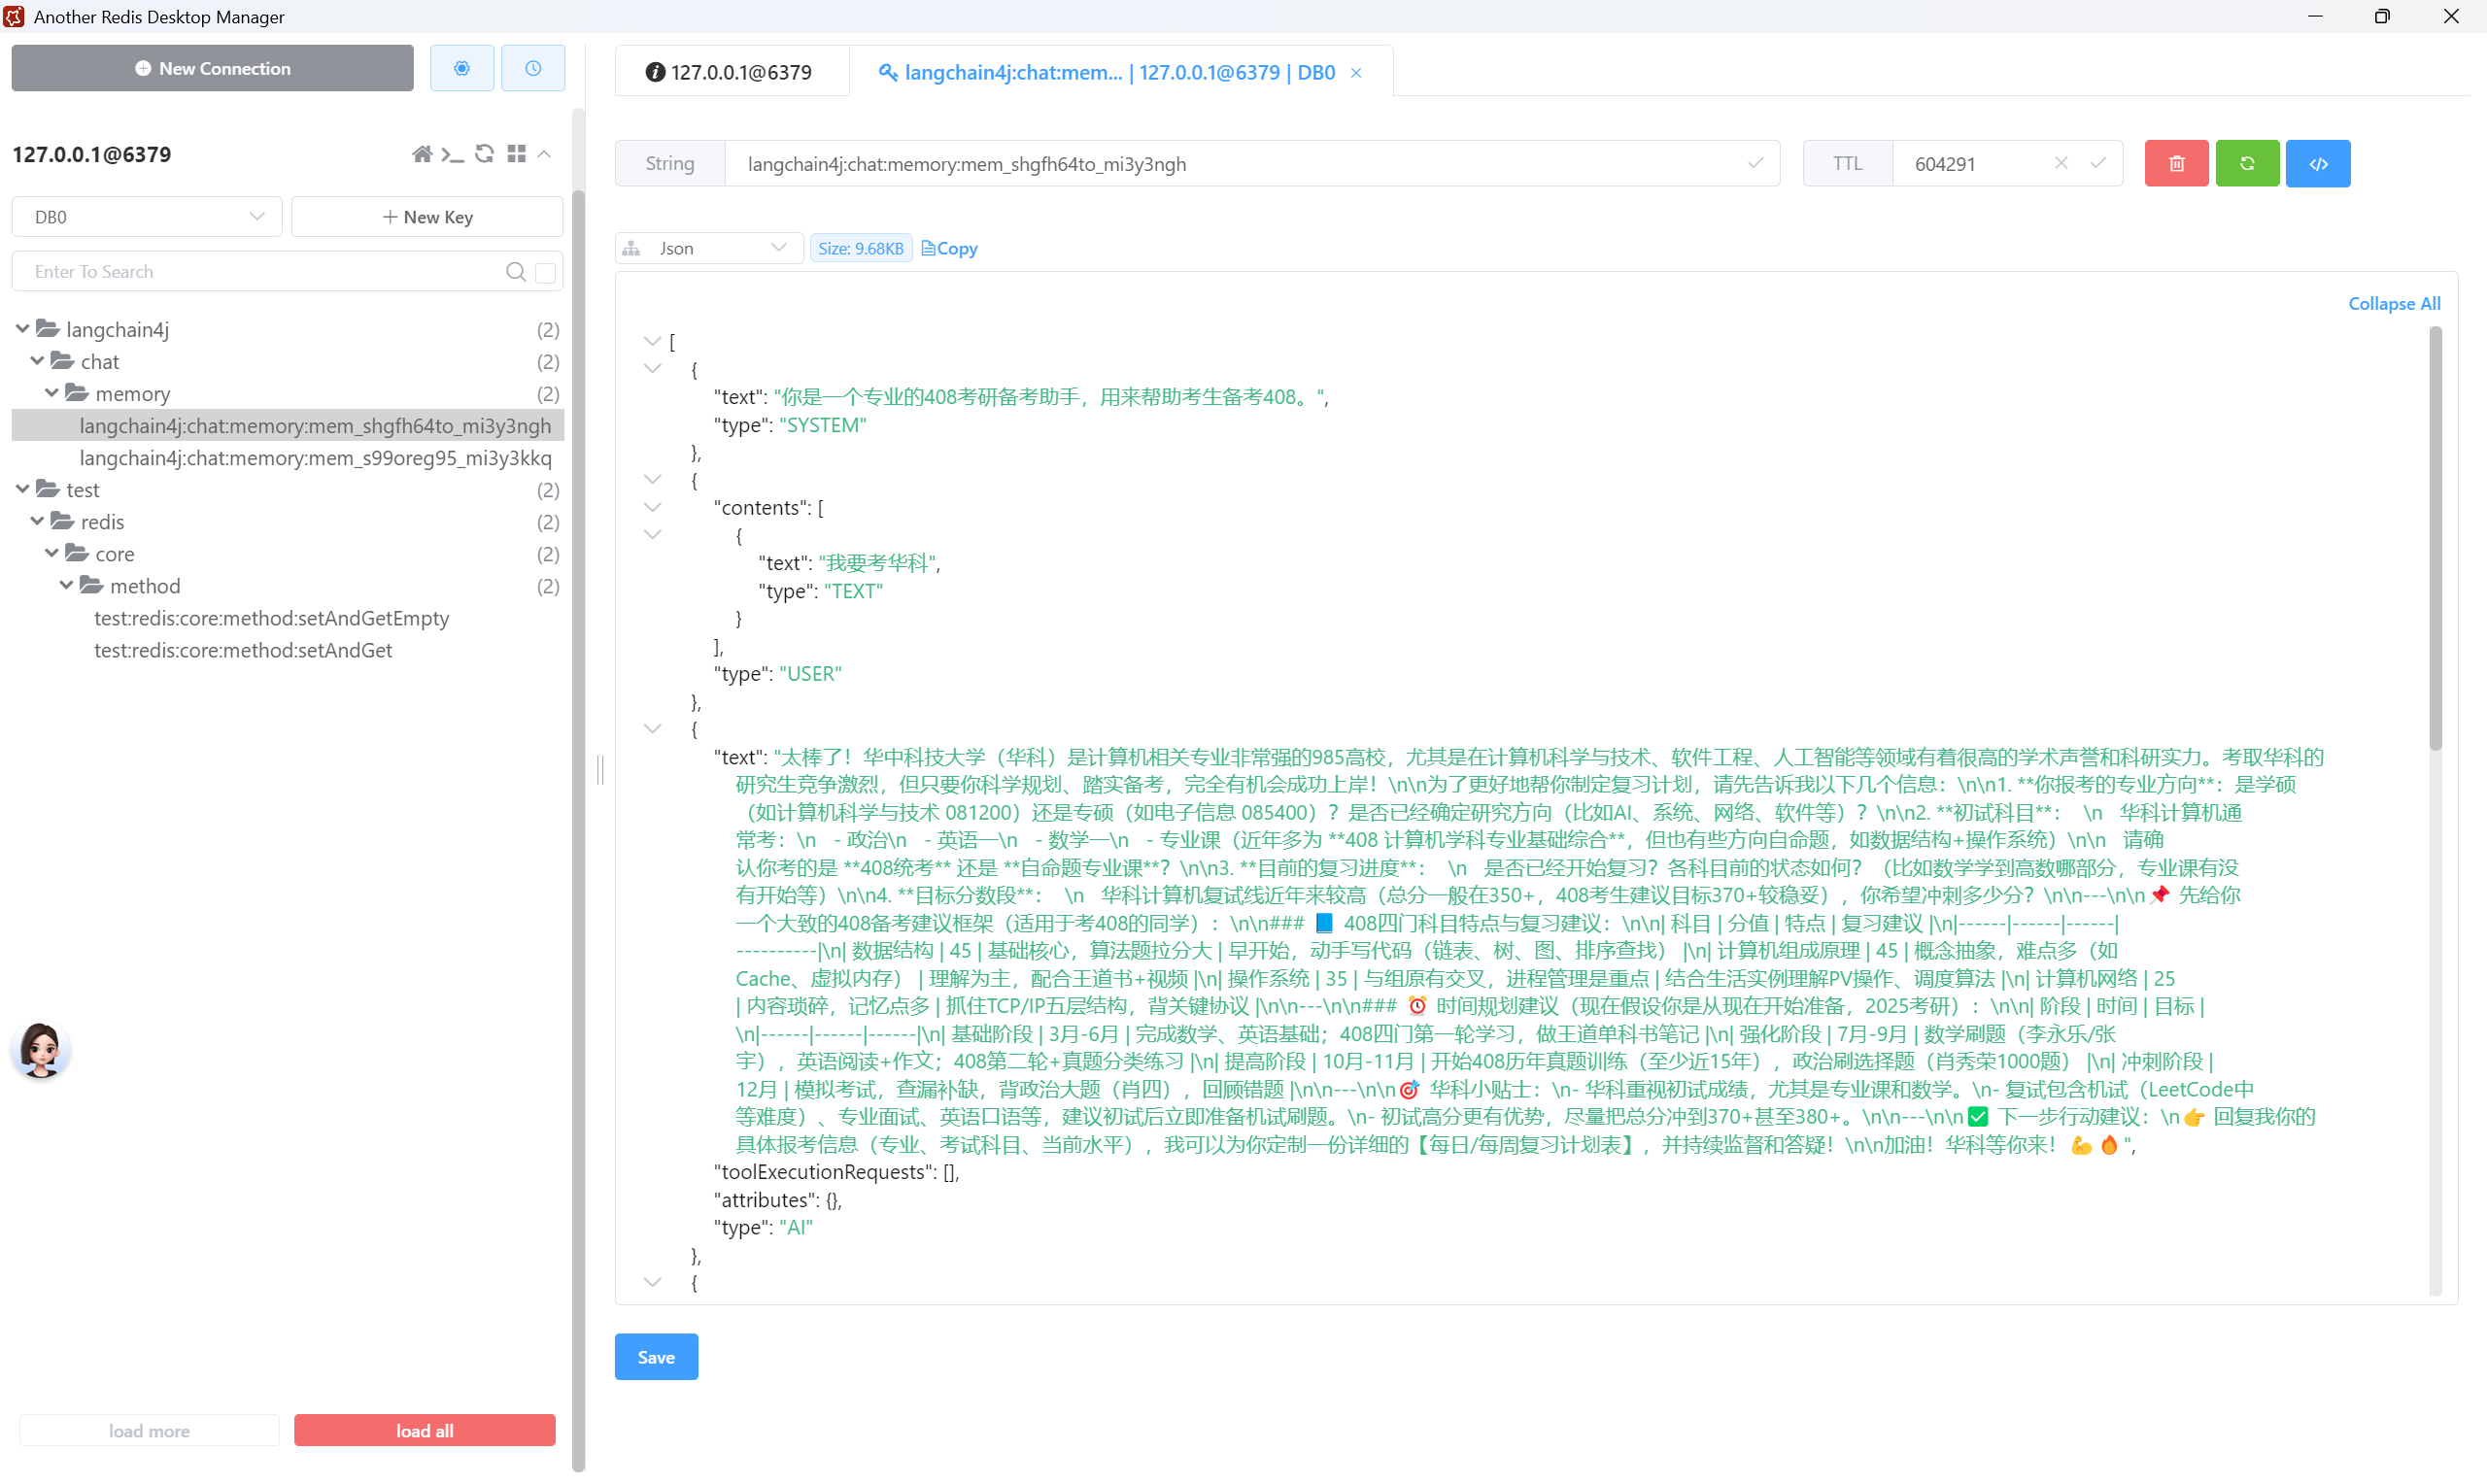This screenshot has height=1484, width=2487.
Task: Delete the key with the red trash button
Action: [2176, 163]
